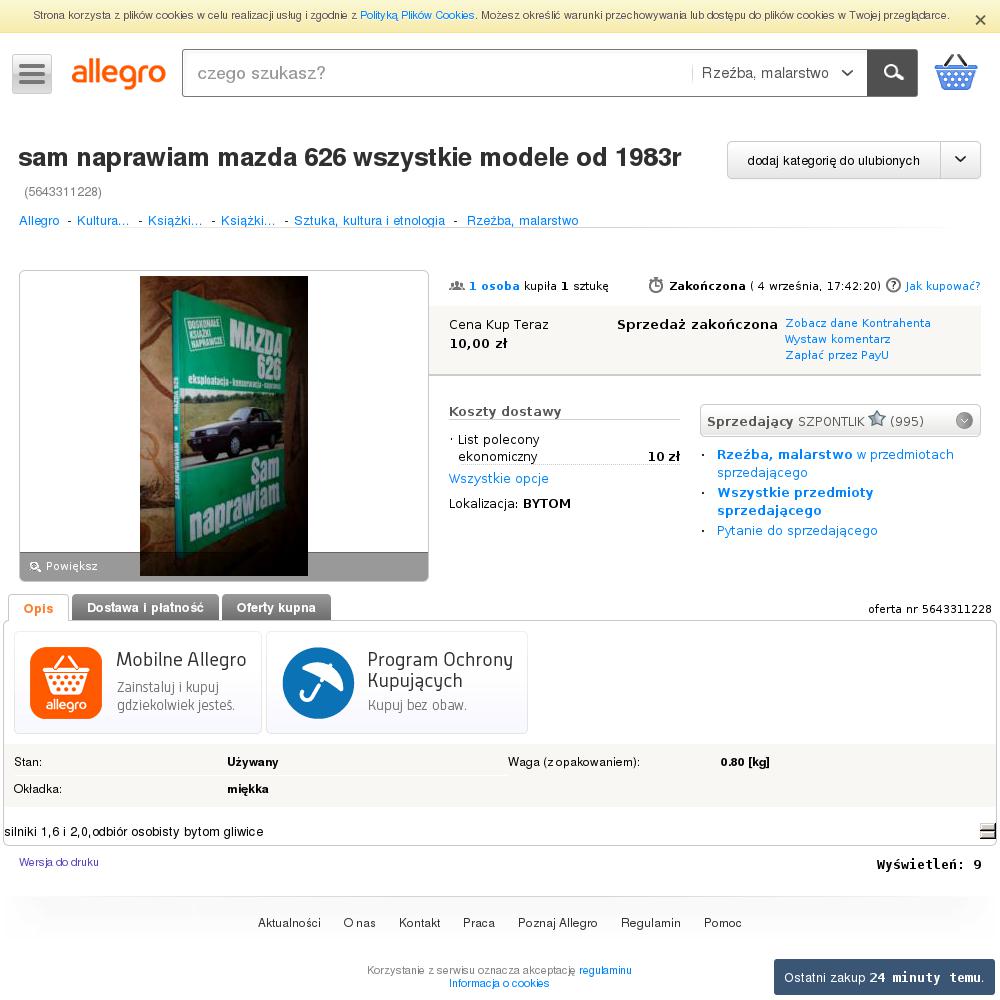Expand the Sprzedający SZPONTLIK panel arrow
The image size is (1000, 1000).
964,421
